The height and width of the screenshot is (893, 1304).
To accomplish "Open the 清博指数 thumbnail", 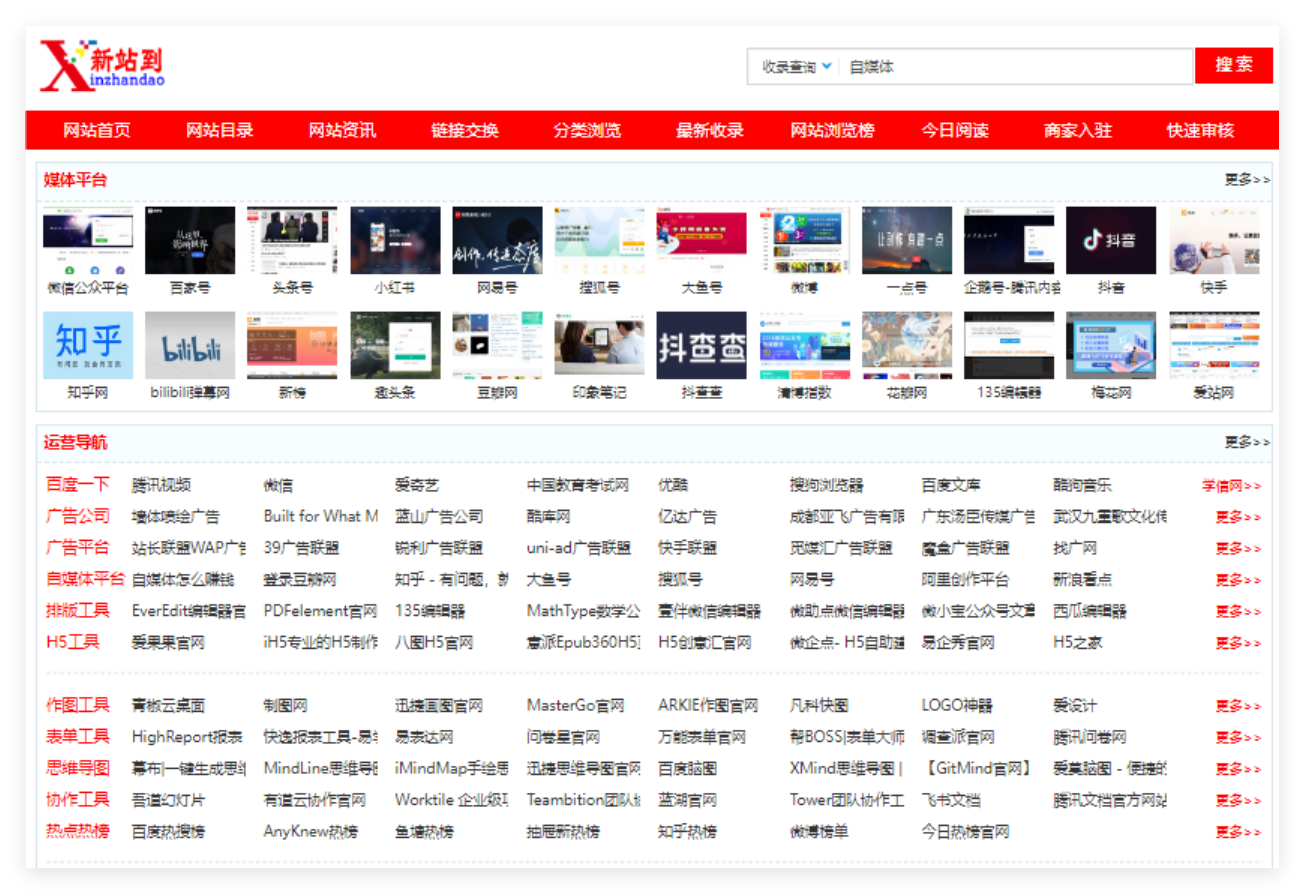I will (x=804, y=345).
